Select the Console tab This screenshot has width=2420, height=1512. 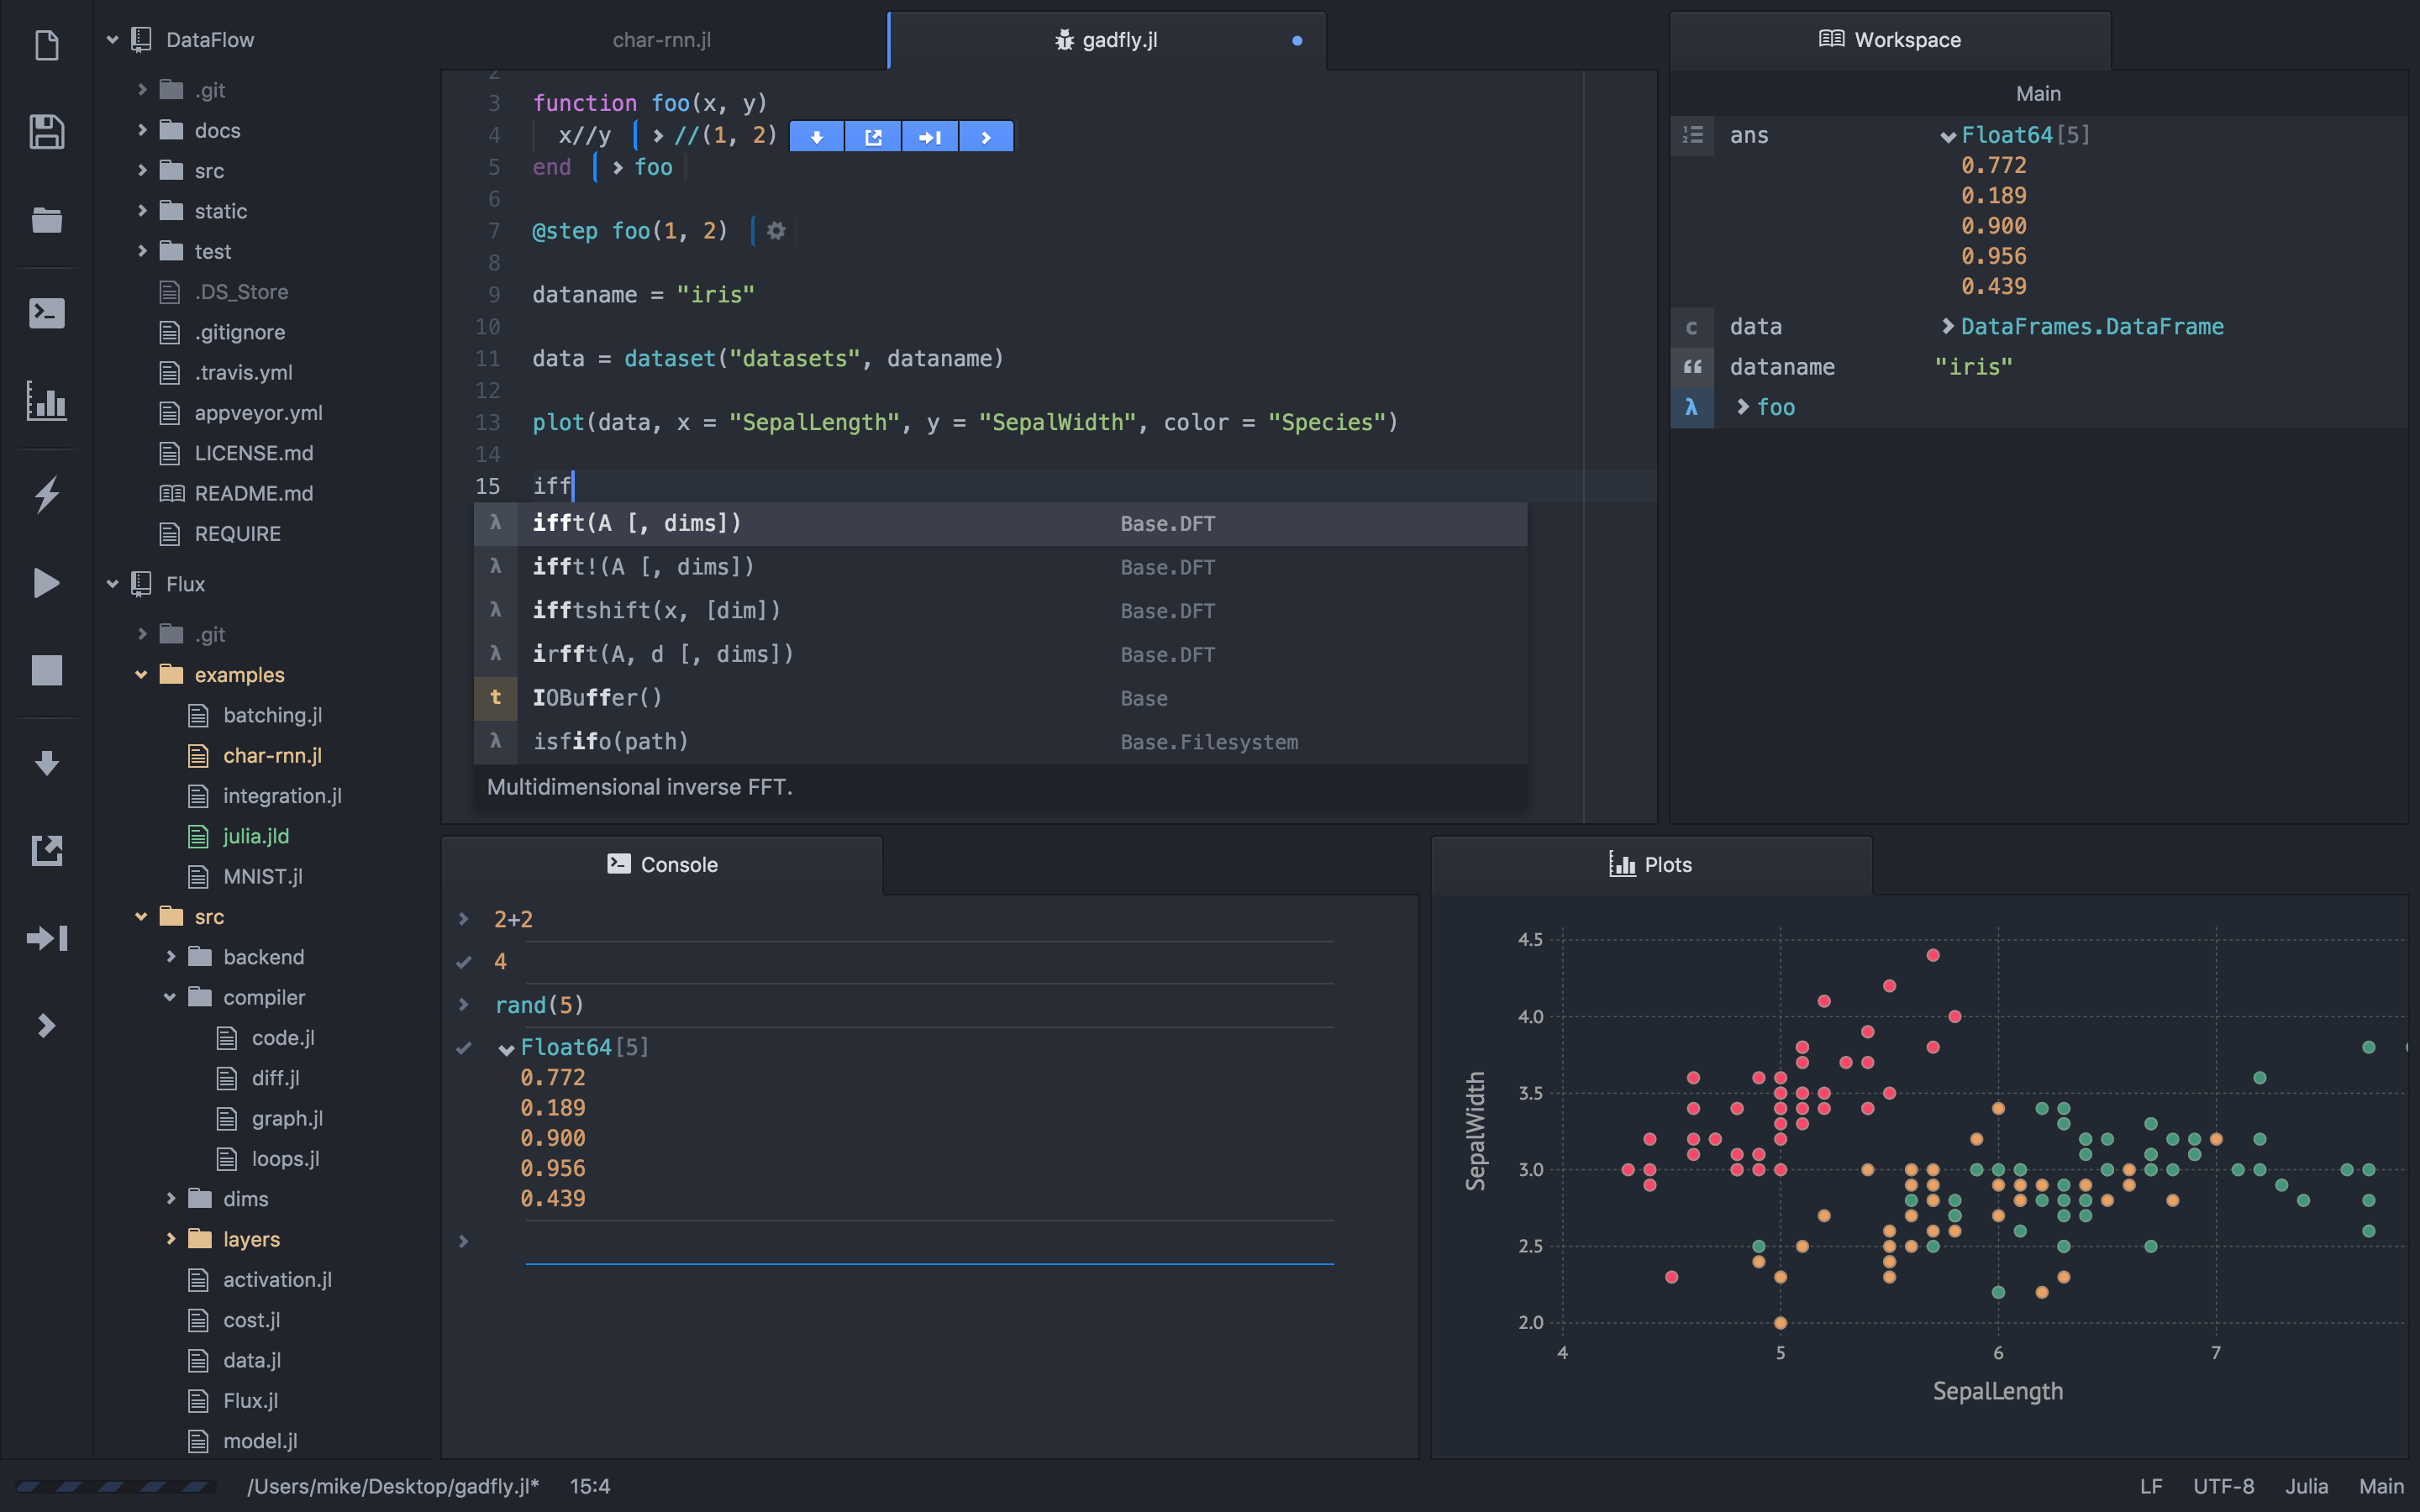pos(662,864)
